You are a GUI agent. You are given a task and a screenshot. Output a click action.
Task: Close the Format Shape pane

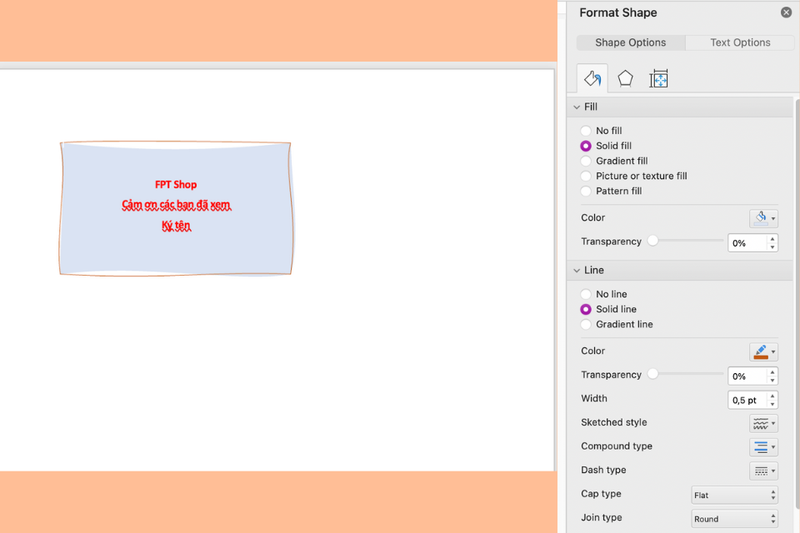[x=786, y=12]
